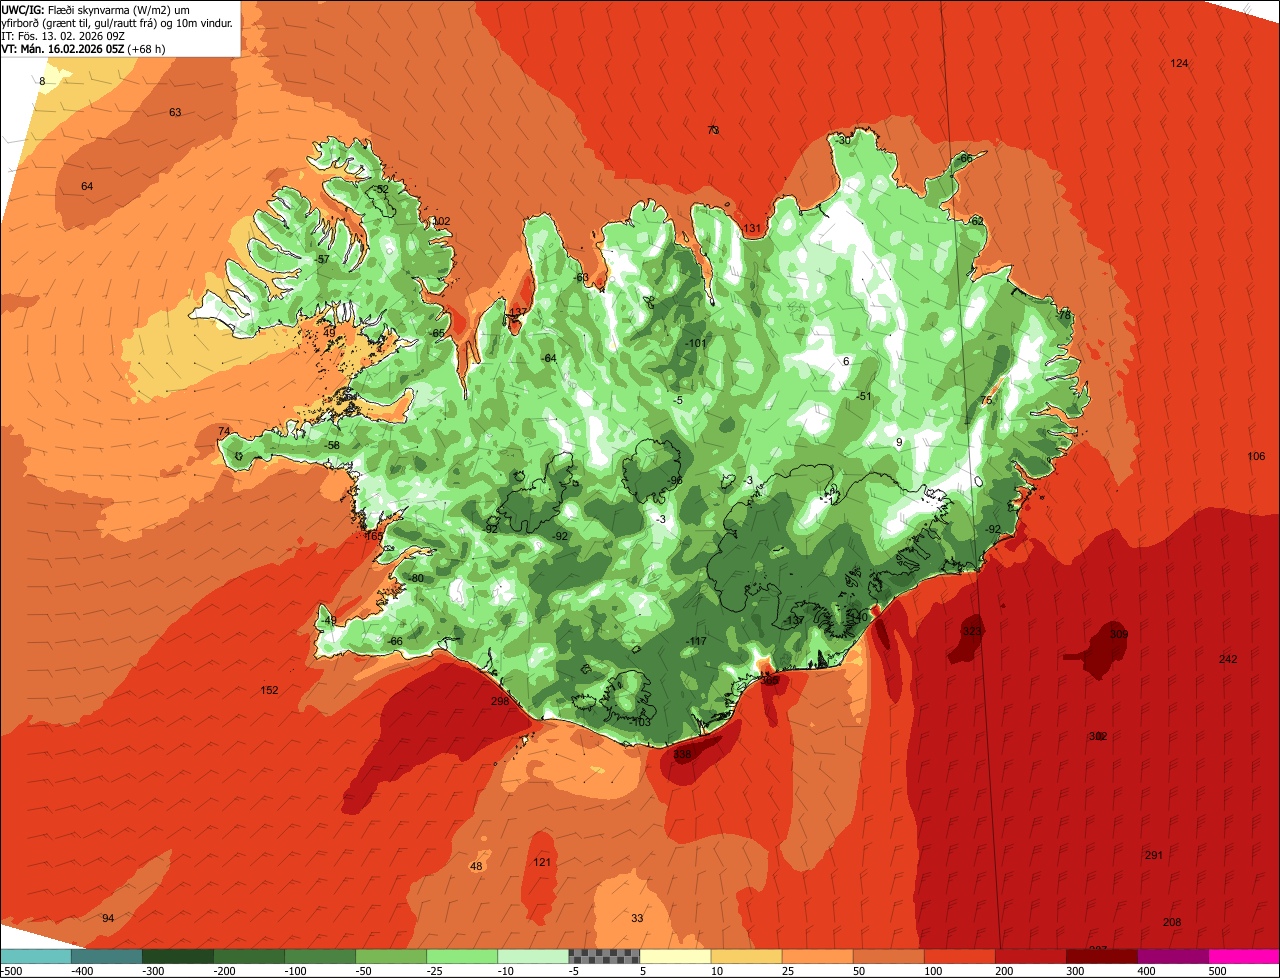This screenshot has height=978, width=1280.
Task: Select the bright magenta legend swatch
Action: [1244, 956]
